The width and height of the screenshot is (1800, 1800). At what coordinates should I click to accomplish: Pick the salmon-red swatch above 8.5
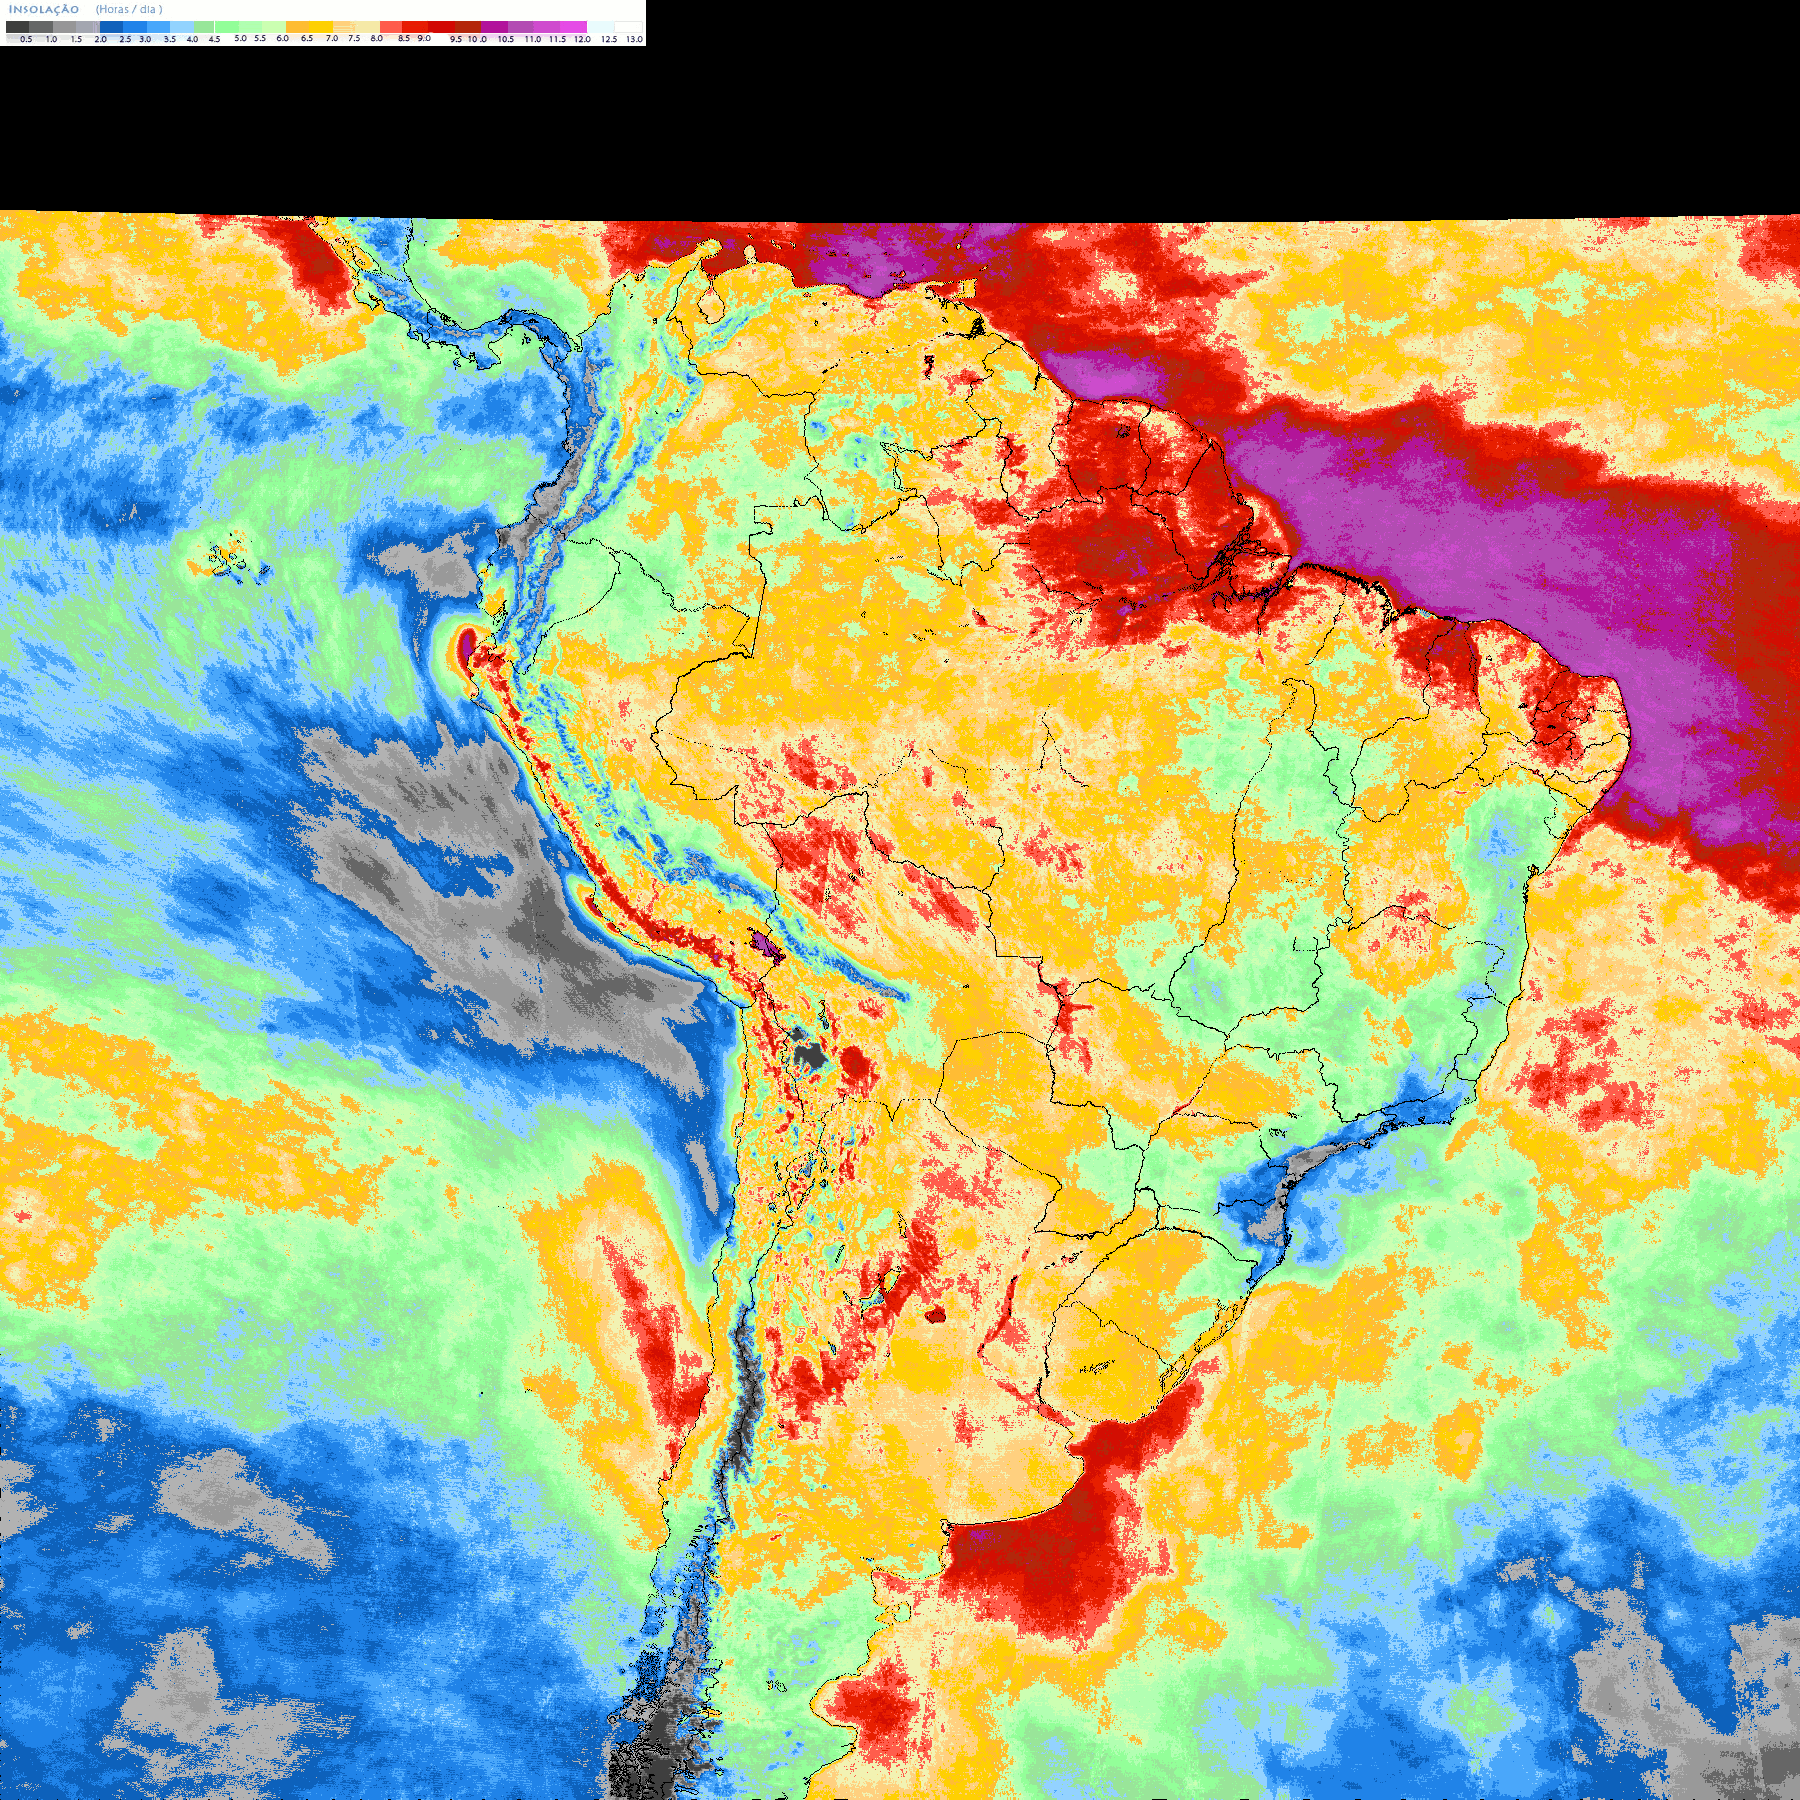click(391, 27)
